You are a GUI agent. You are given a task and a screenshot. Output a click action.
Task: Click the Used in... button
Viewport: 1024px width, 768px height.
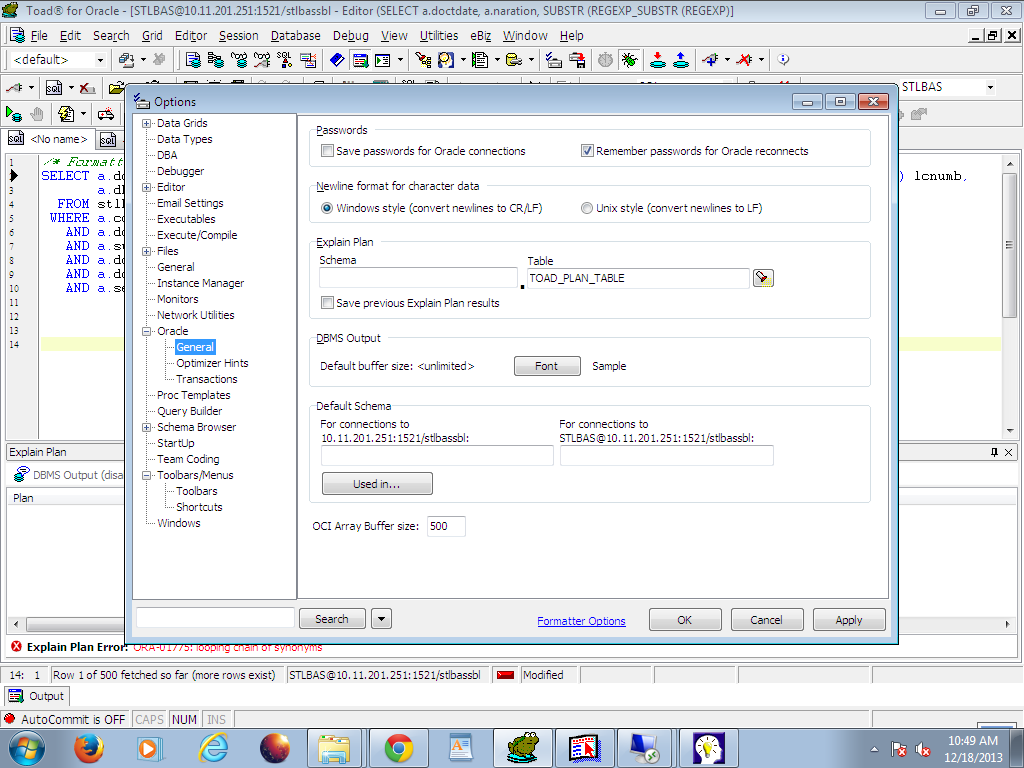point(377,484)
